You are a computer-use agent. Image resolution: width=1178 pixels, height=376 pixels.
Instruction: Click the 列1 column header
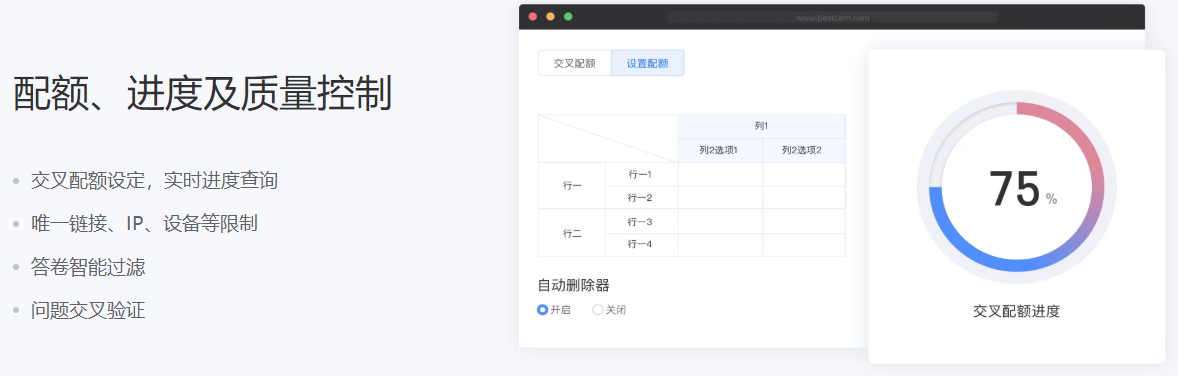coord(762,126)
